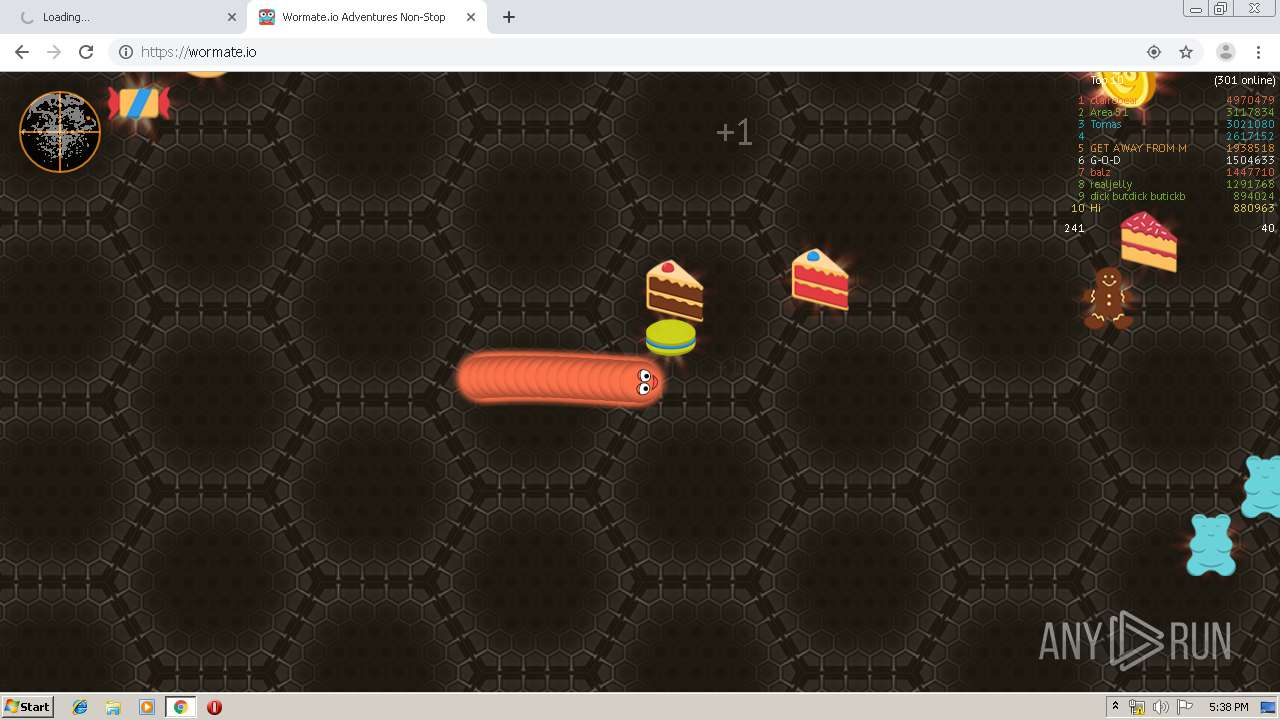
Task: Click the Chrome icon in the taskbar
Action: coord(180,707)
